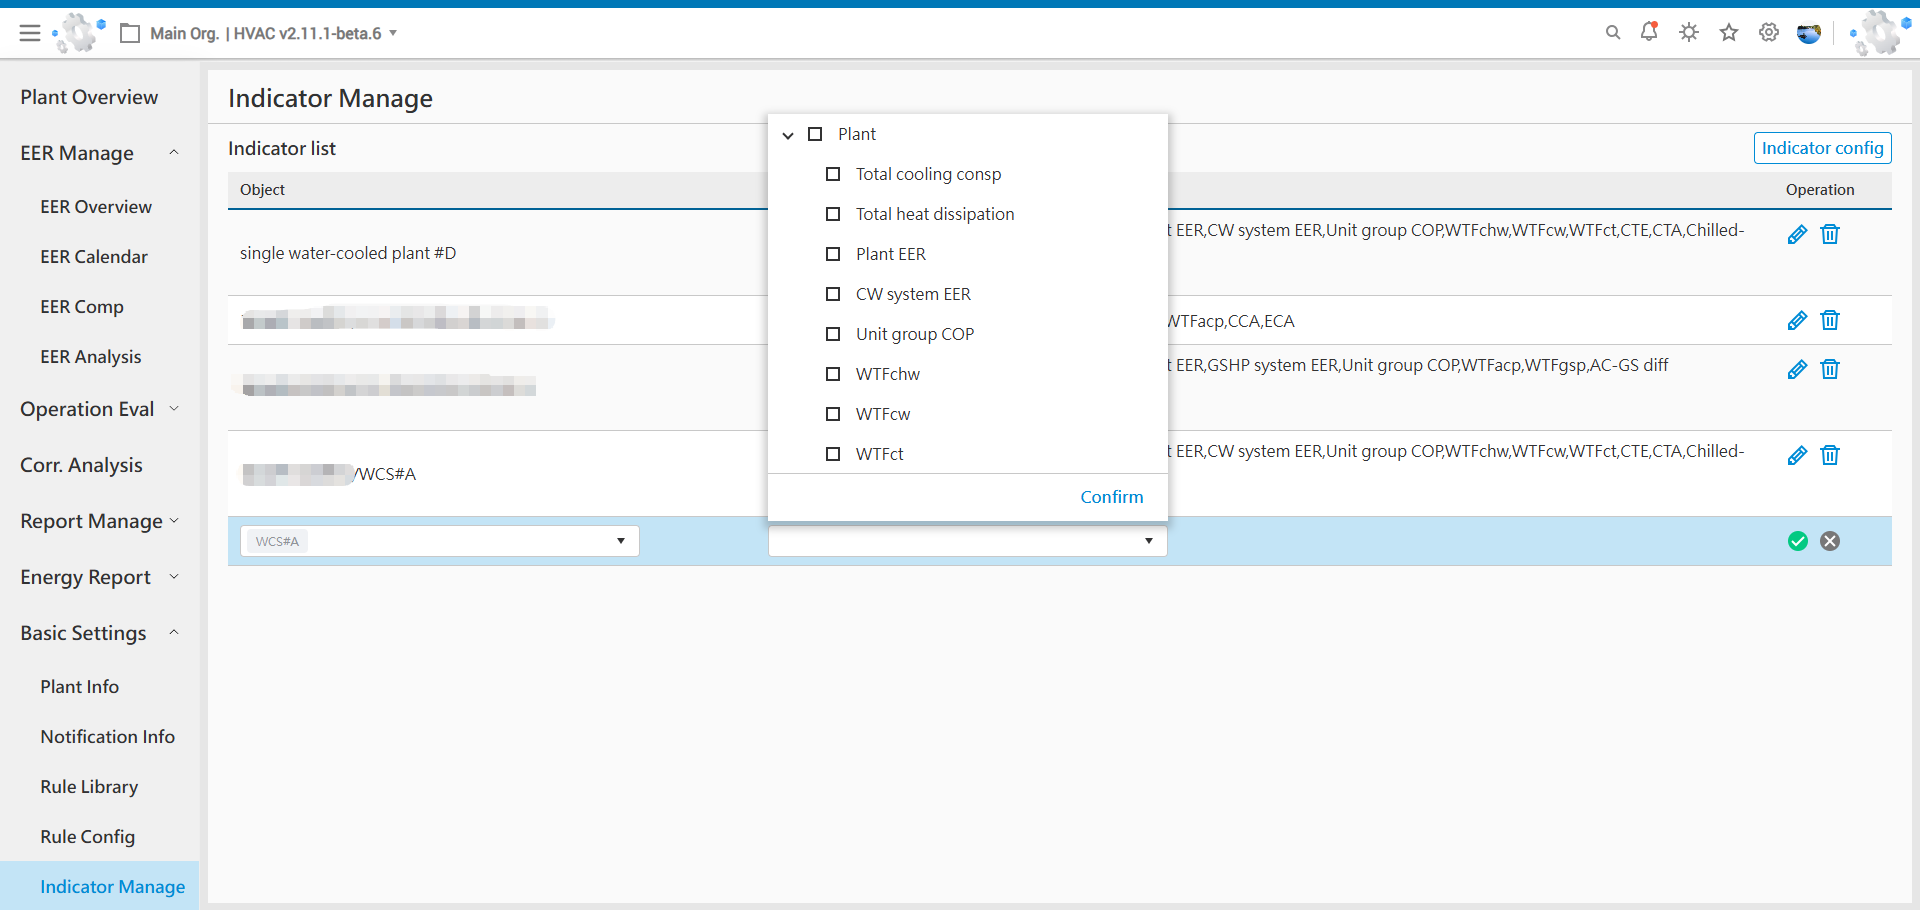Toggle the theme brightness icon
The width and height of the screenshot is (1920, 910).
coord(1688,32)
